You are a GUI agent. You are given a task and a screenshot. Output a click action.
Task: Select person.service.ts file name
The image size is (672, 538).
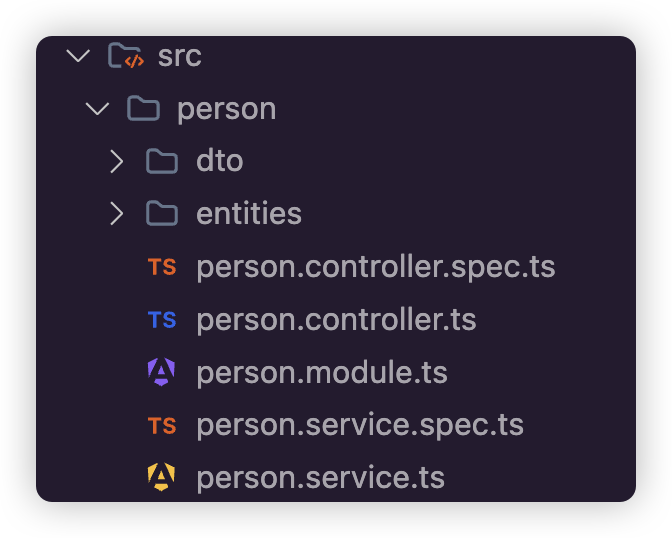point(320,478)
